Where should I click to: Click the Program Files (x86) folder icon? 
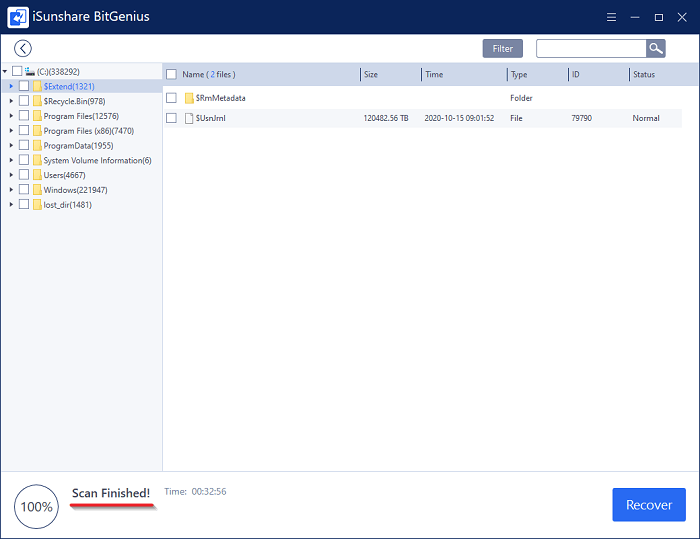pyautogui.click(x=38, y=130)
